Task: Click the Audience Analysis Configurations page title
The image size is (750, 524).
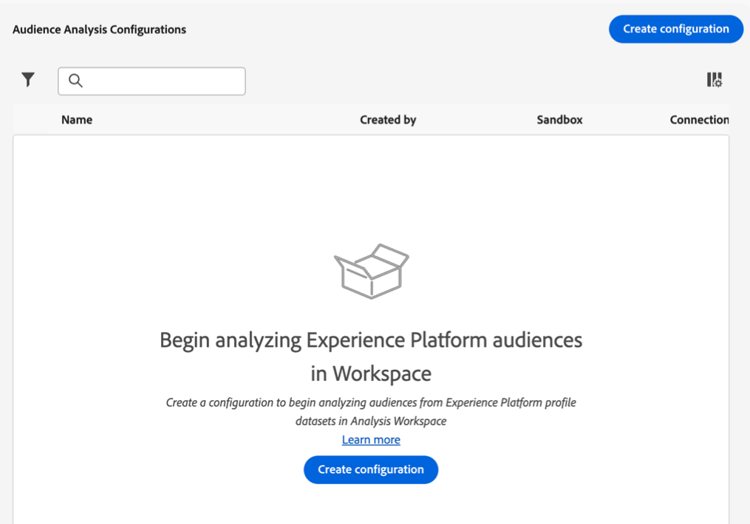Action: pos(99,30)
